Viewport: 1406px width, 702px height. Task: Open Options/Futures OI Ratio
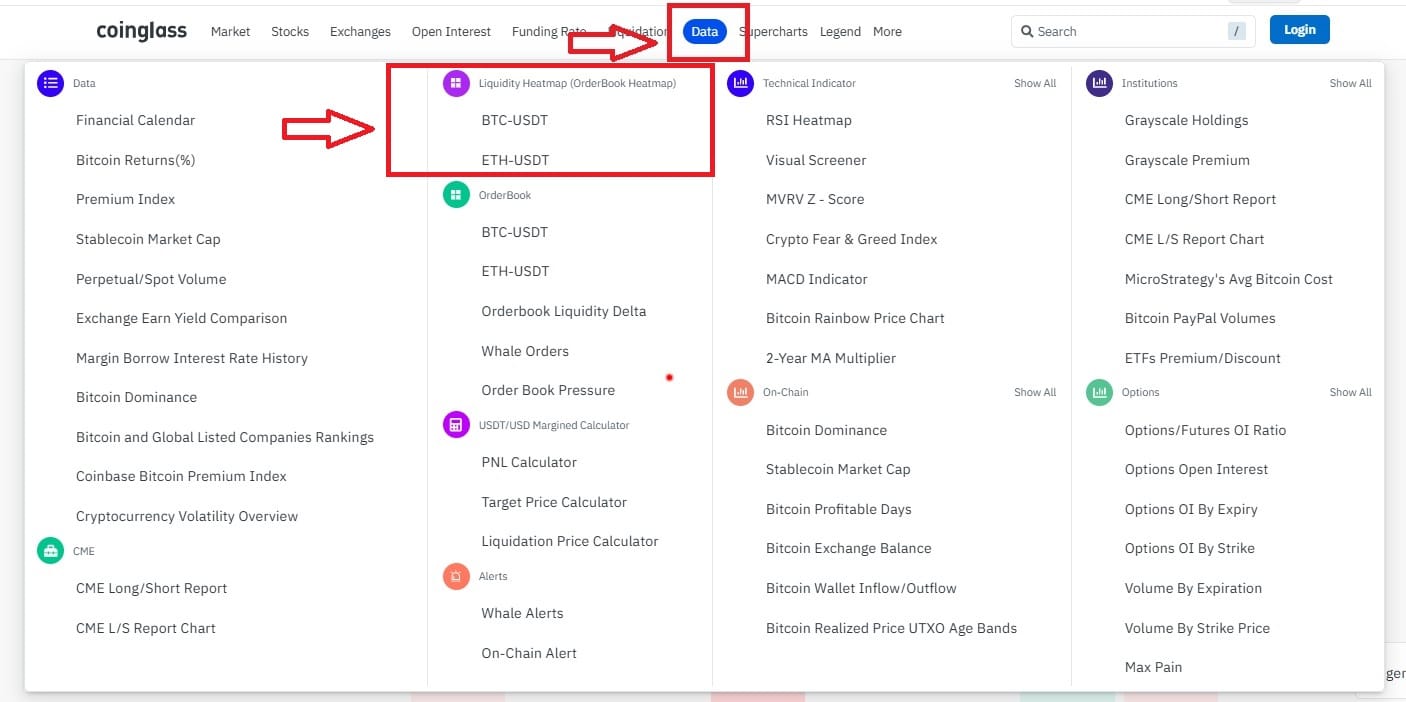coord(1205,430)
